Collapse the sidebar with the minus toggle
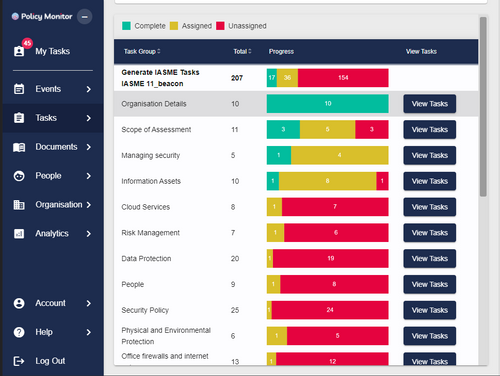This screenshot has width=500, height=376. click(85, 17)
